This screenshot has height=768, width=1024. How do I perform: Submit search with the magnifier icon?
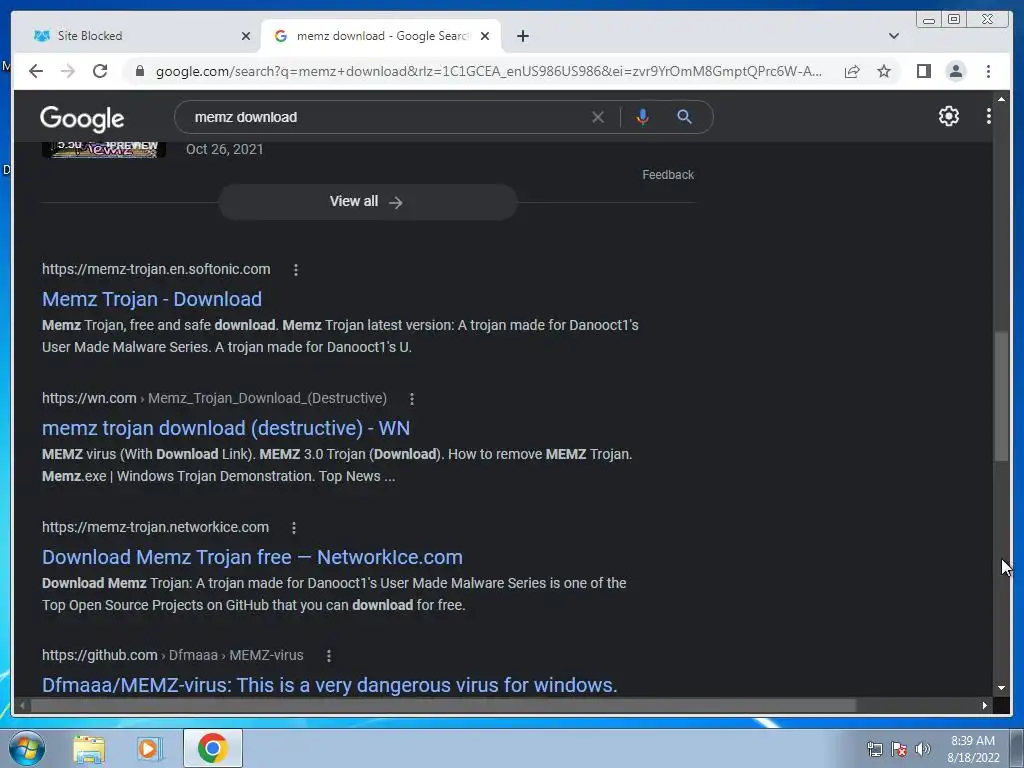684,117
